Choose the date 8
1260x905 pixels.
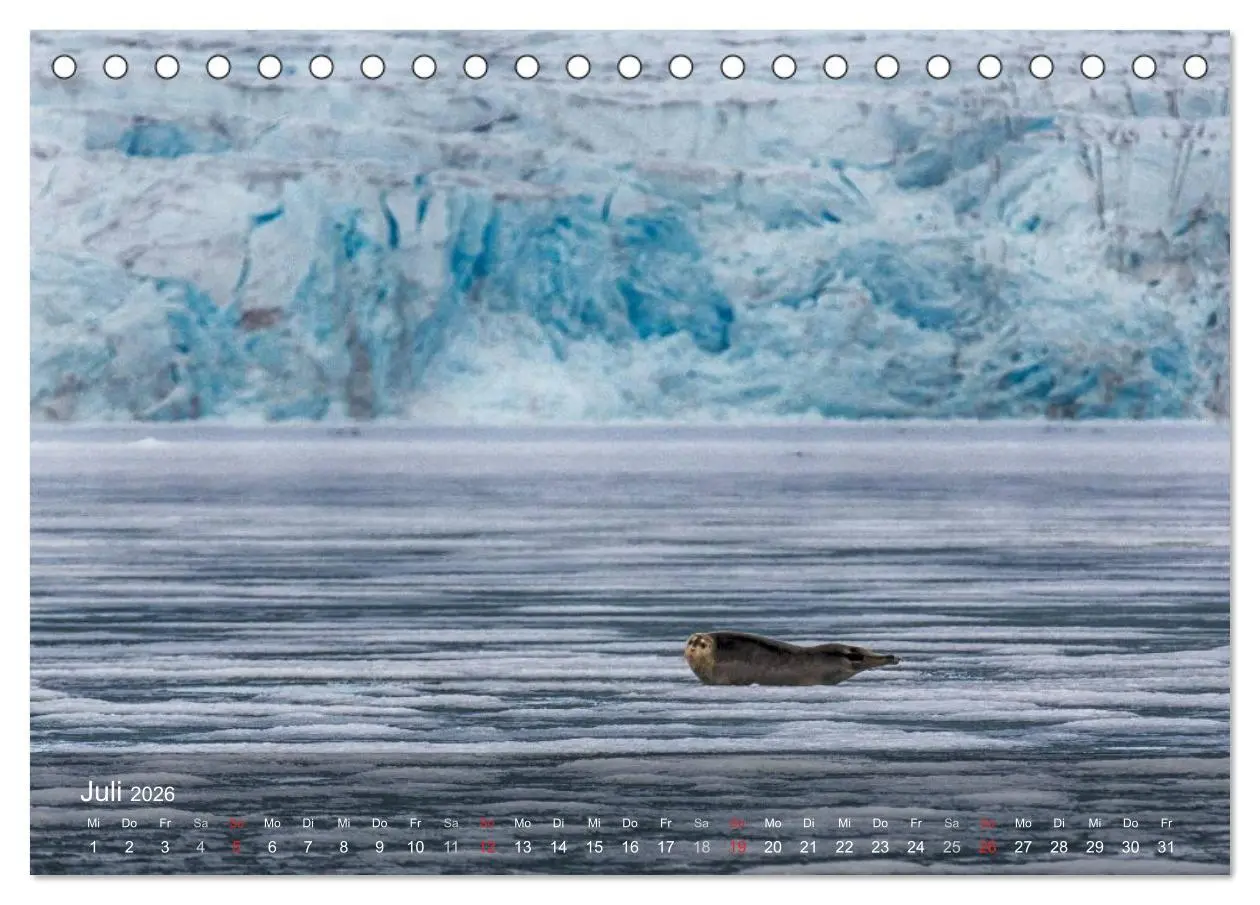click(344, 847)
